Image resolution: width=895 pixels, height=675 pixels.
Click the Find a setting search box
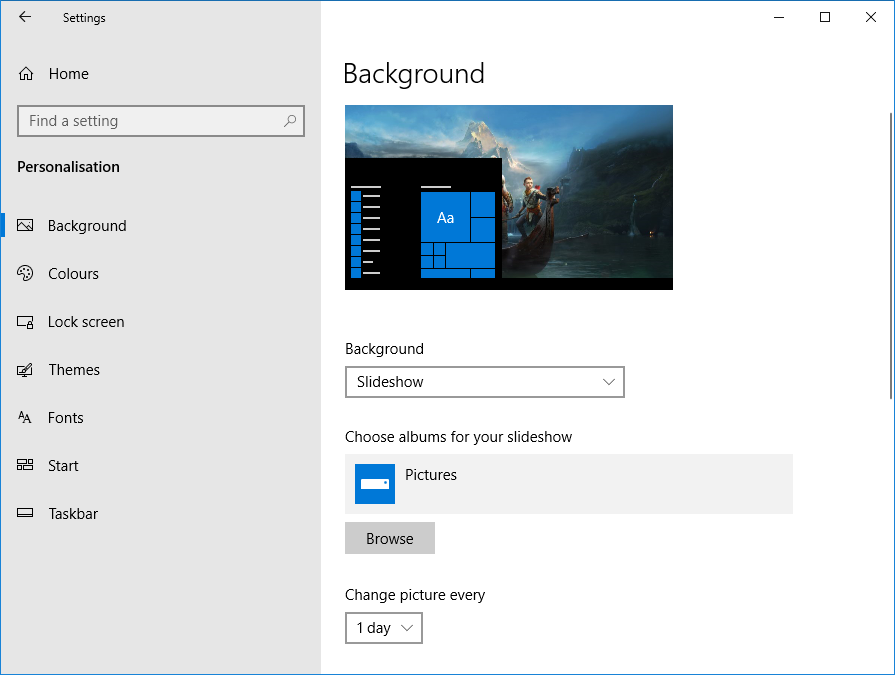pos(150,121)
